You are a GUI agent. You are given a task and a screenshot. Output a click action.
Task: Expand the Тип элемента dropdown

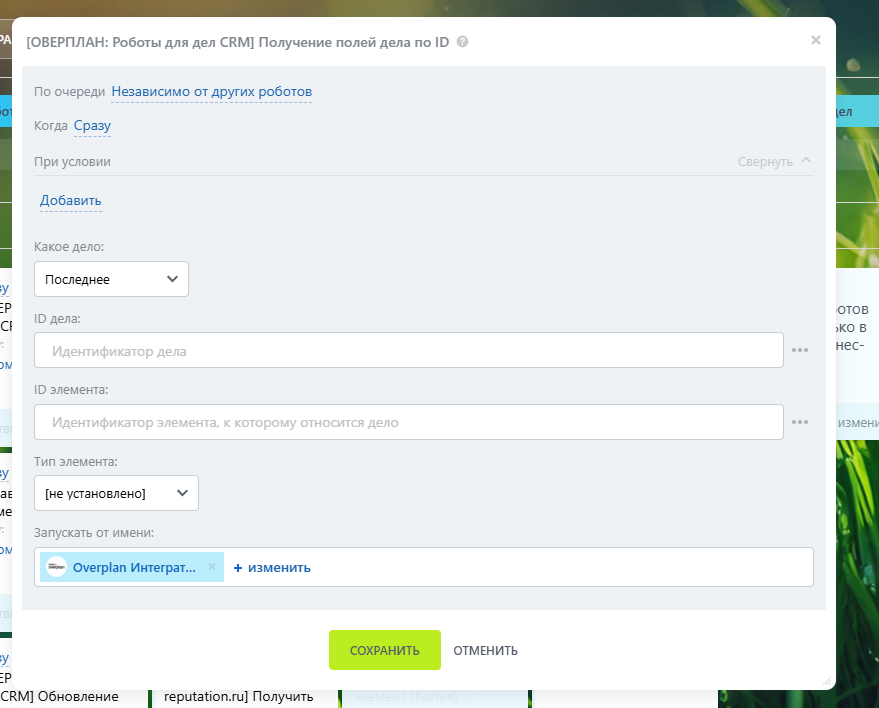click(116, 493)
